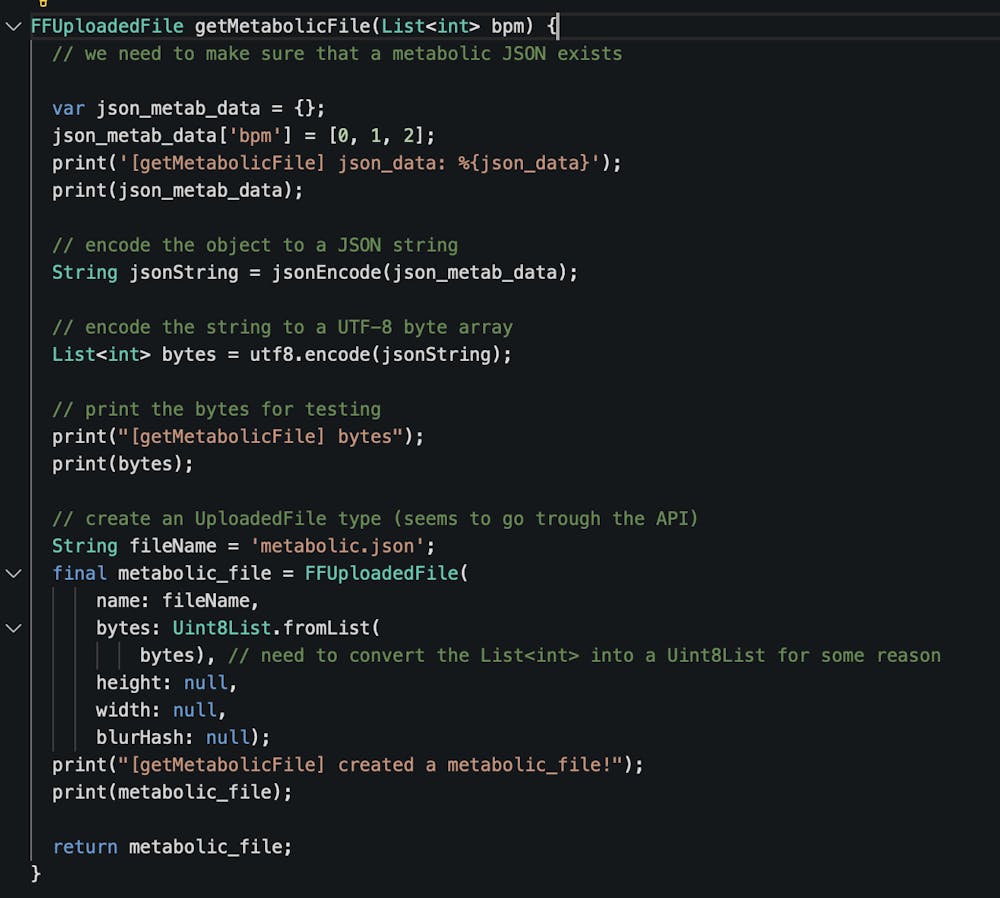Viewport: 1000px width, 898px height.
Task: Click the final keyword before metabolic_file
Action: (x=80, y=573)
